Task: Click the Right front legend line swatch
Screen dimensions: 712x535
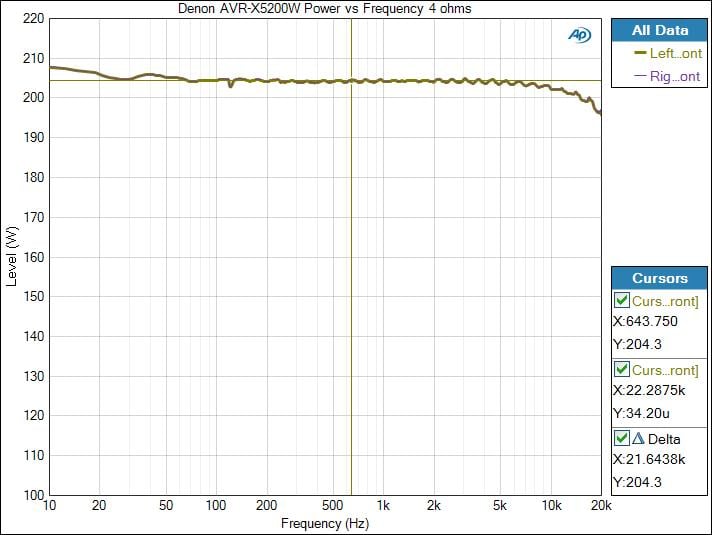Action: coord(640,76)
